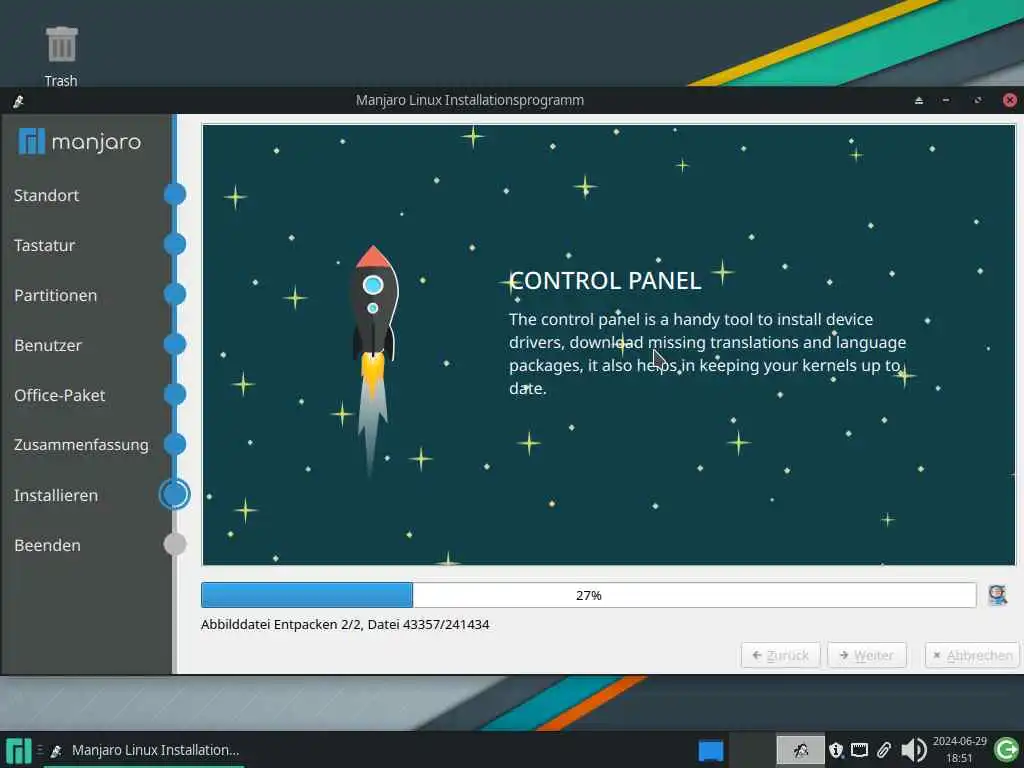
Task: Select the second workspace in pager
Action: tap(801, 750)
